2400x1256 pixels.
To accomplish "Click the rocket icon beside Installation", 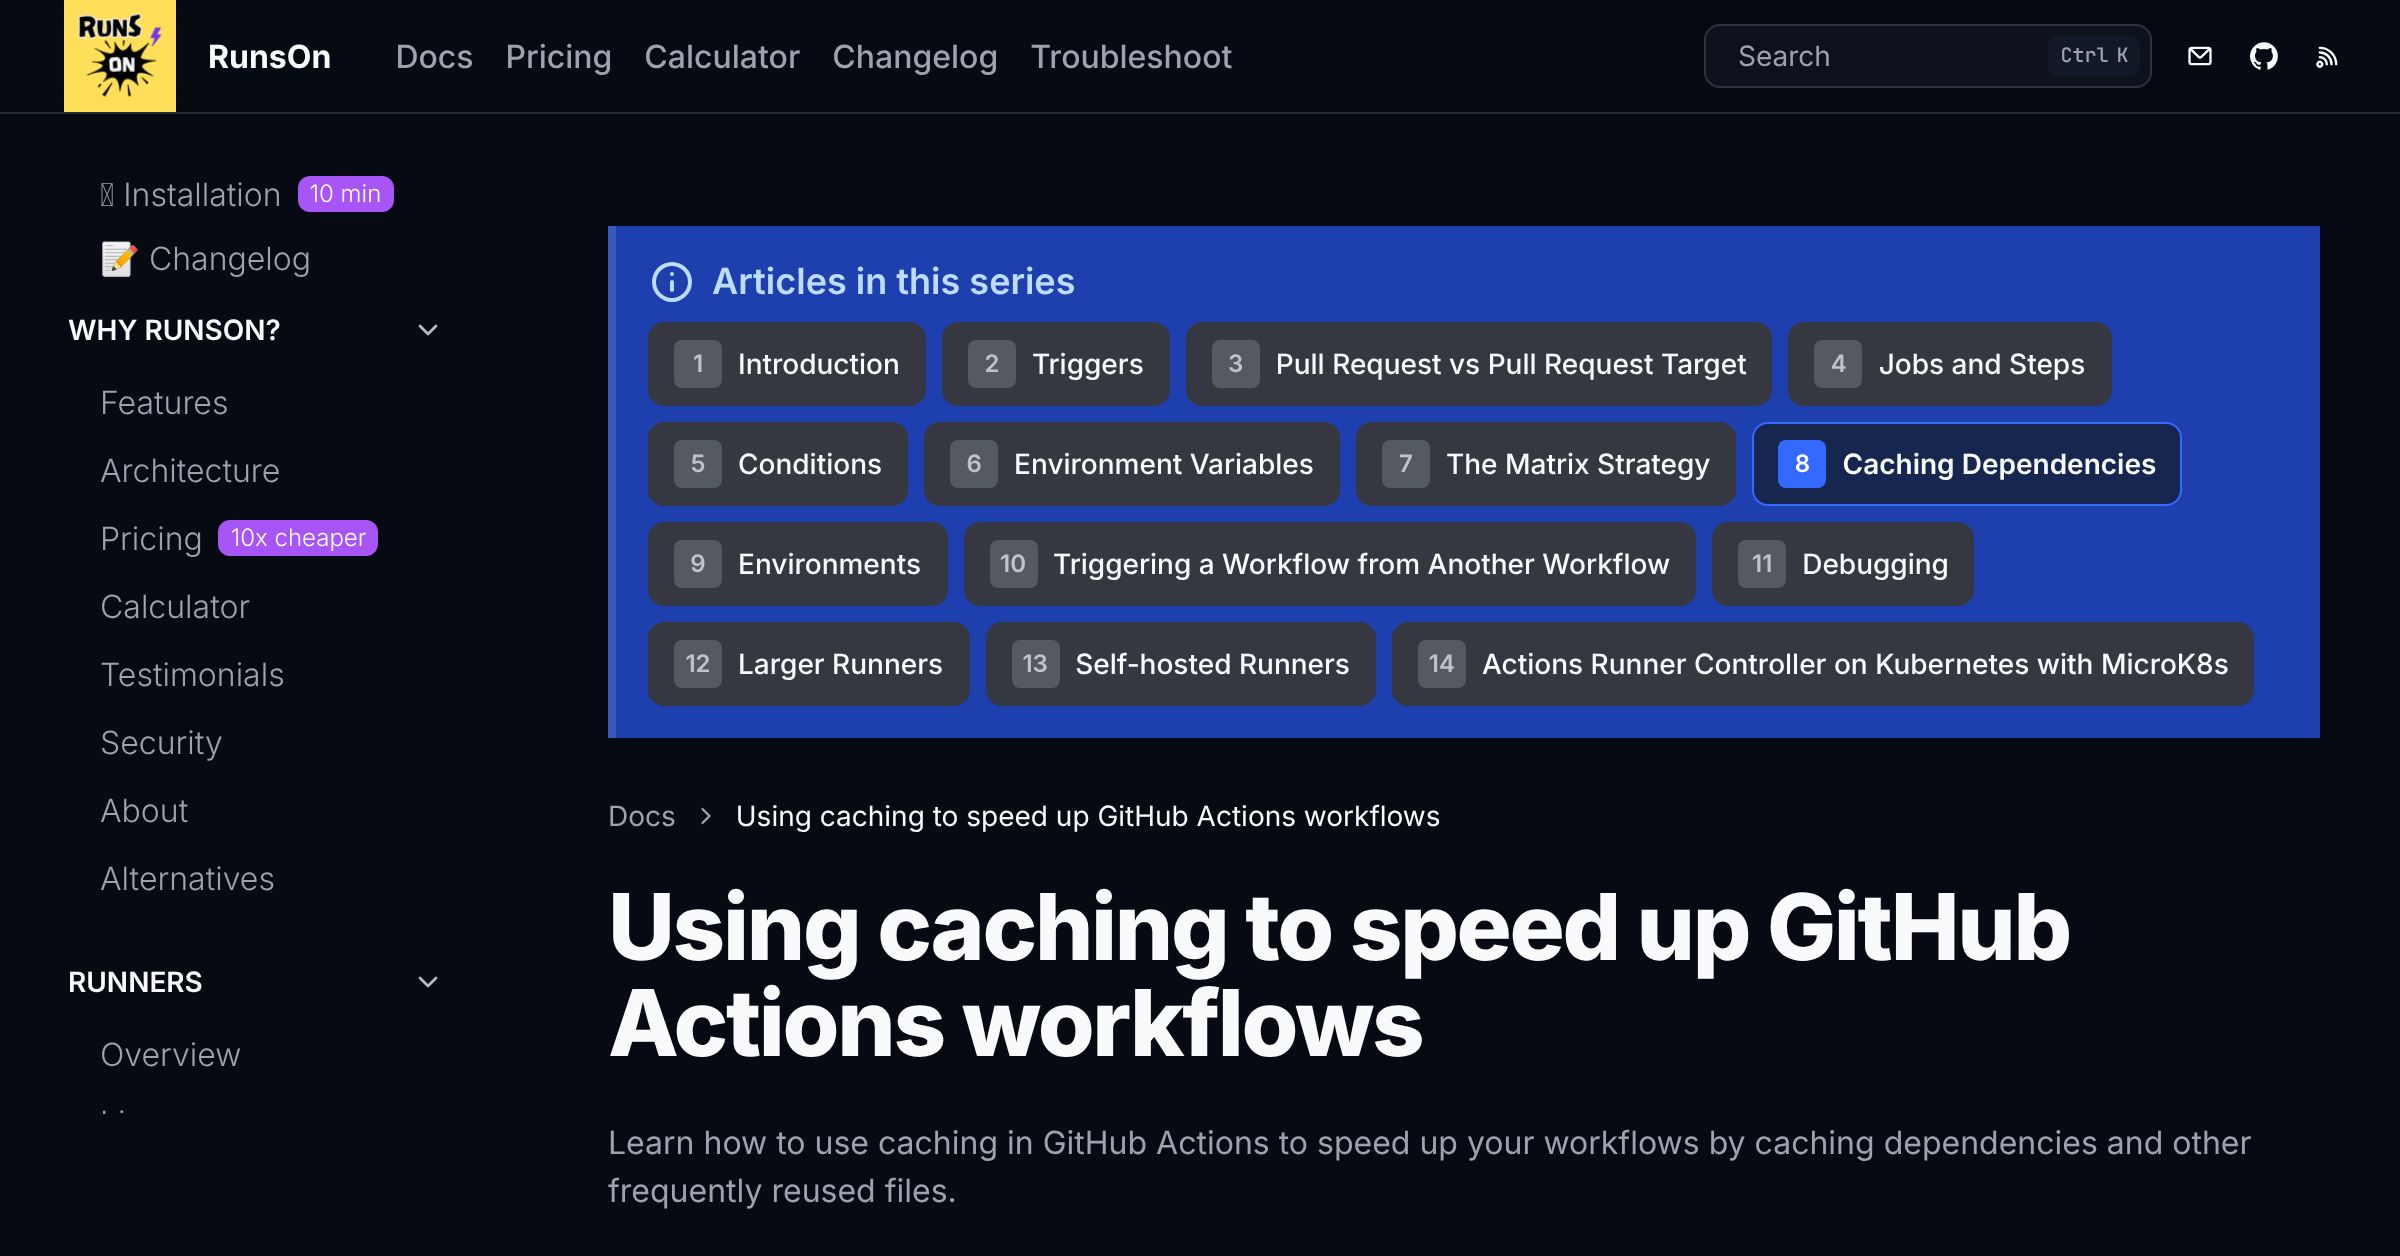I will pos(108,193).
